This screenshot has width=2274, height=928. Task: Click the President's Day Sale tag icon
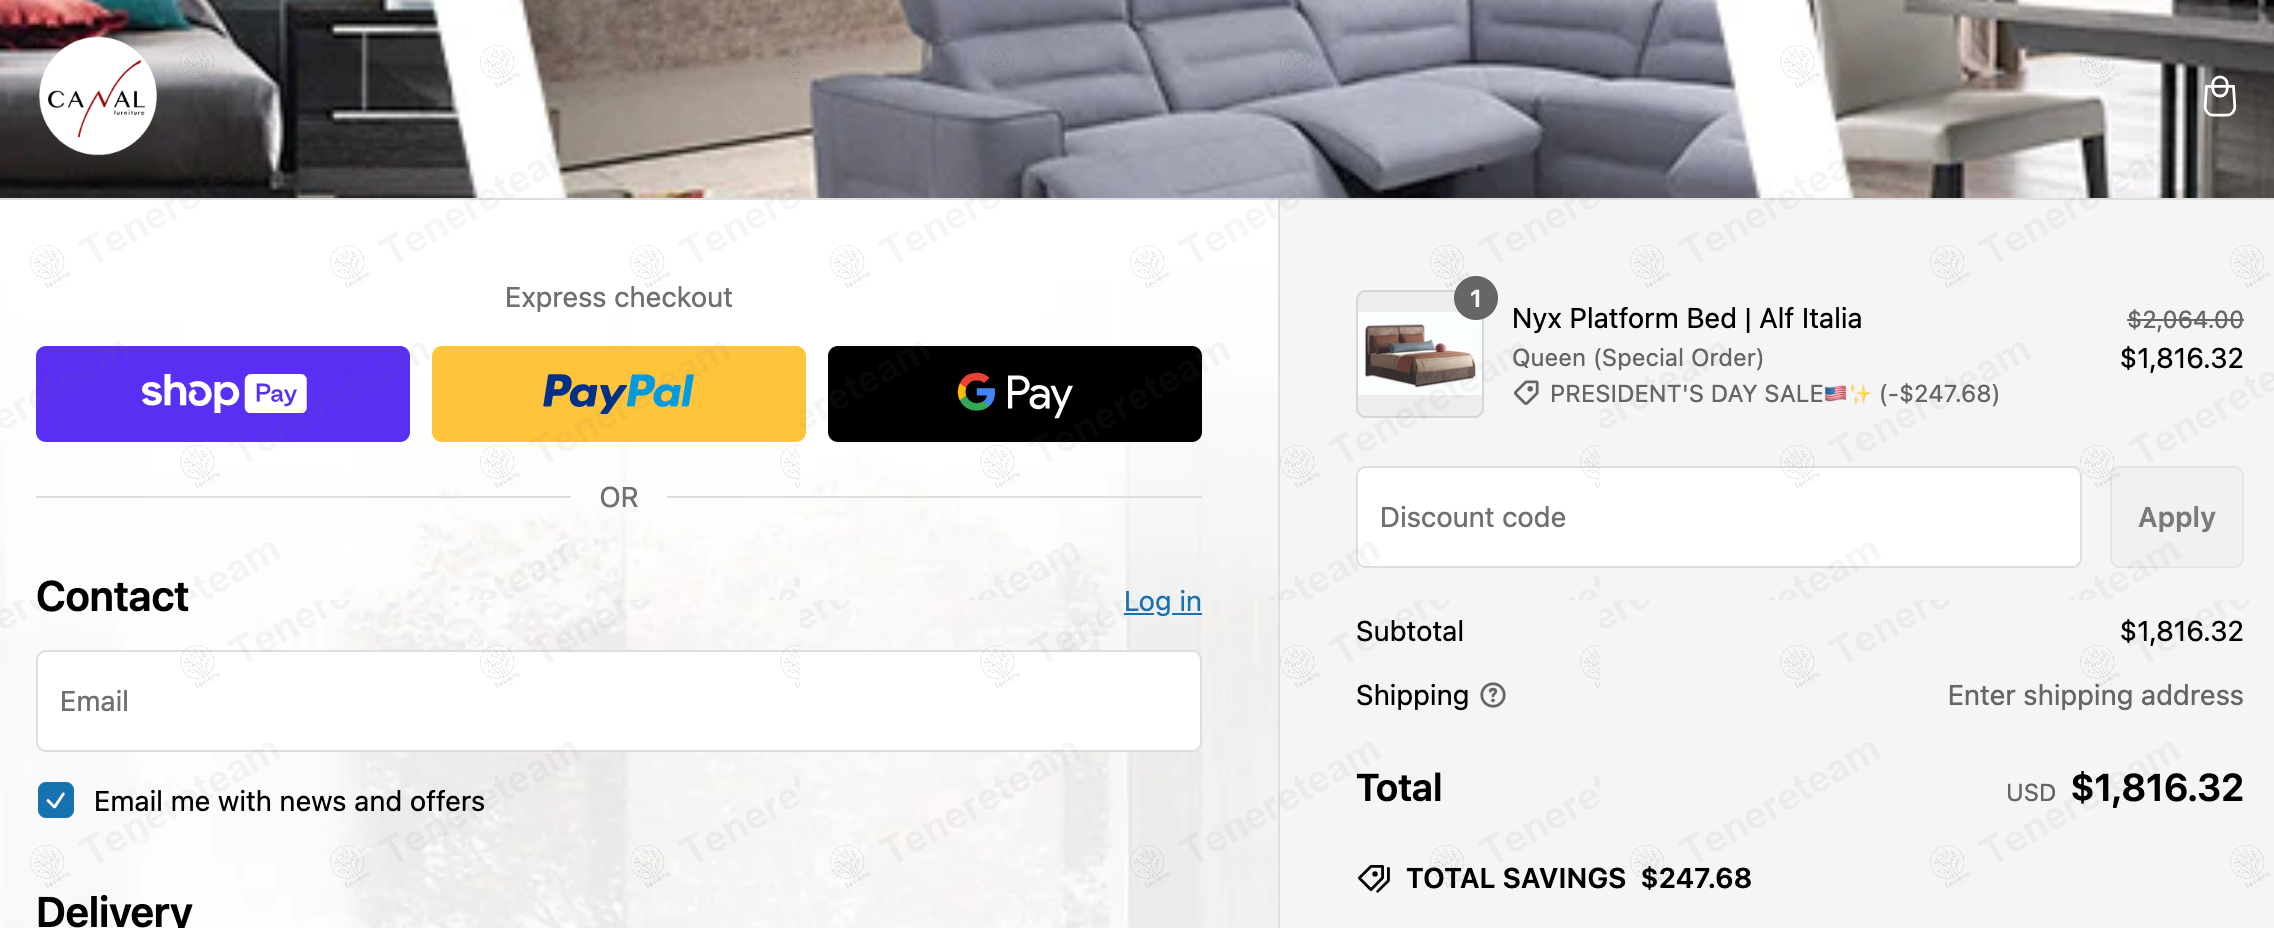point(1526,393)
